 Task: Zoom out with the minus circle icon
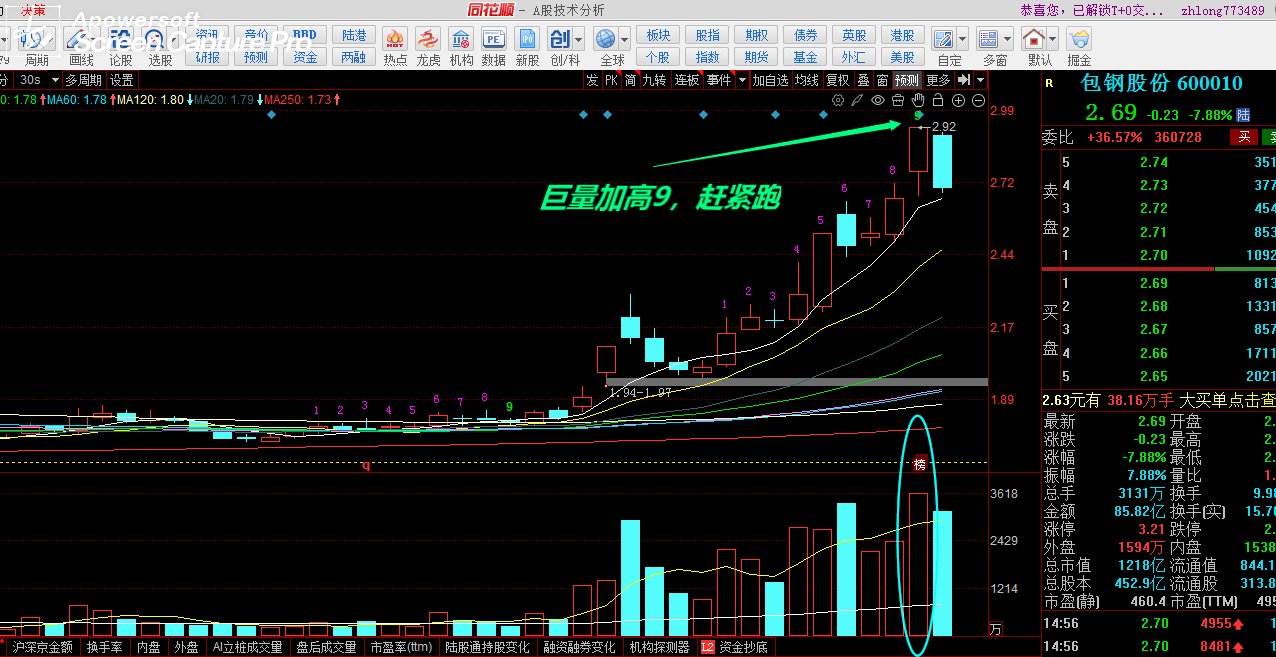click(978, 100)
